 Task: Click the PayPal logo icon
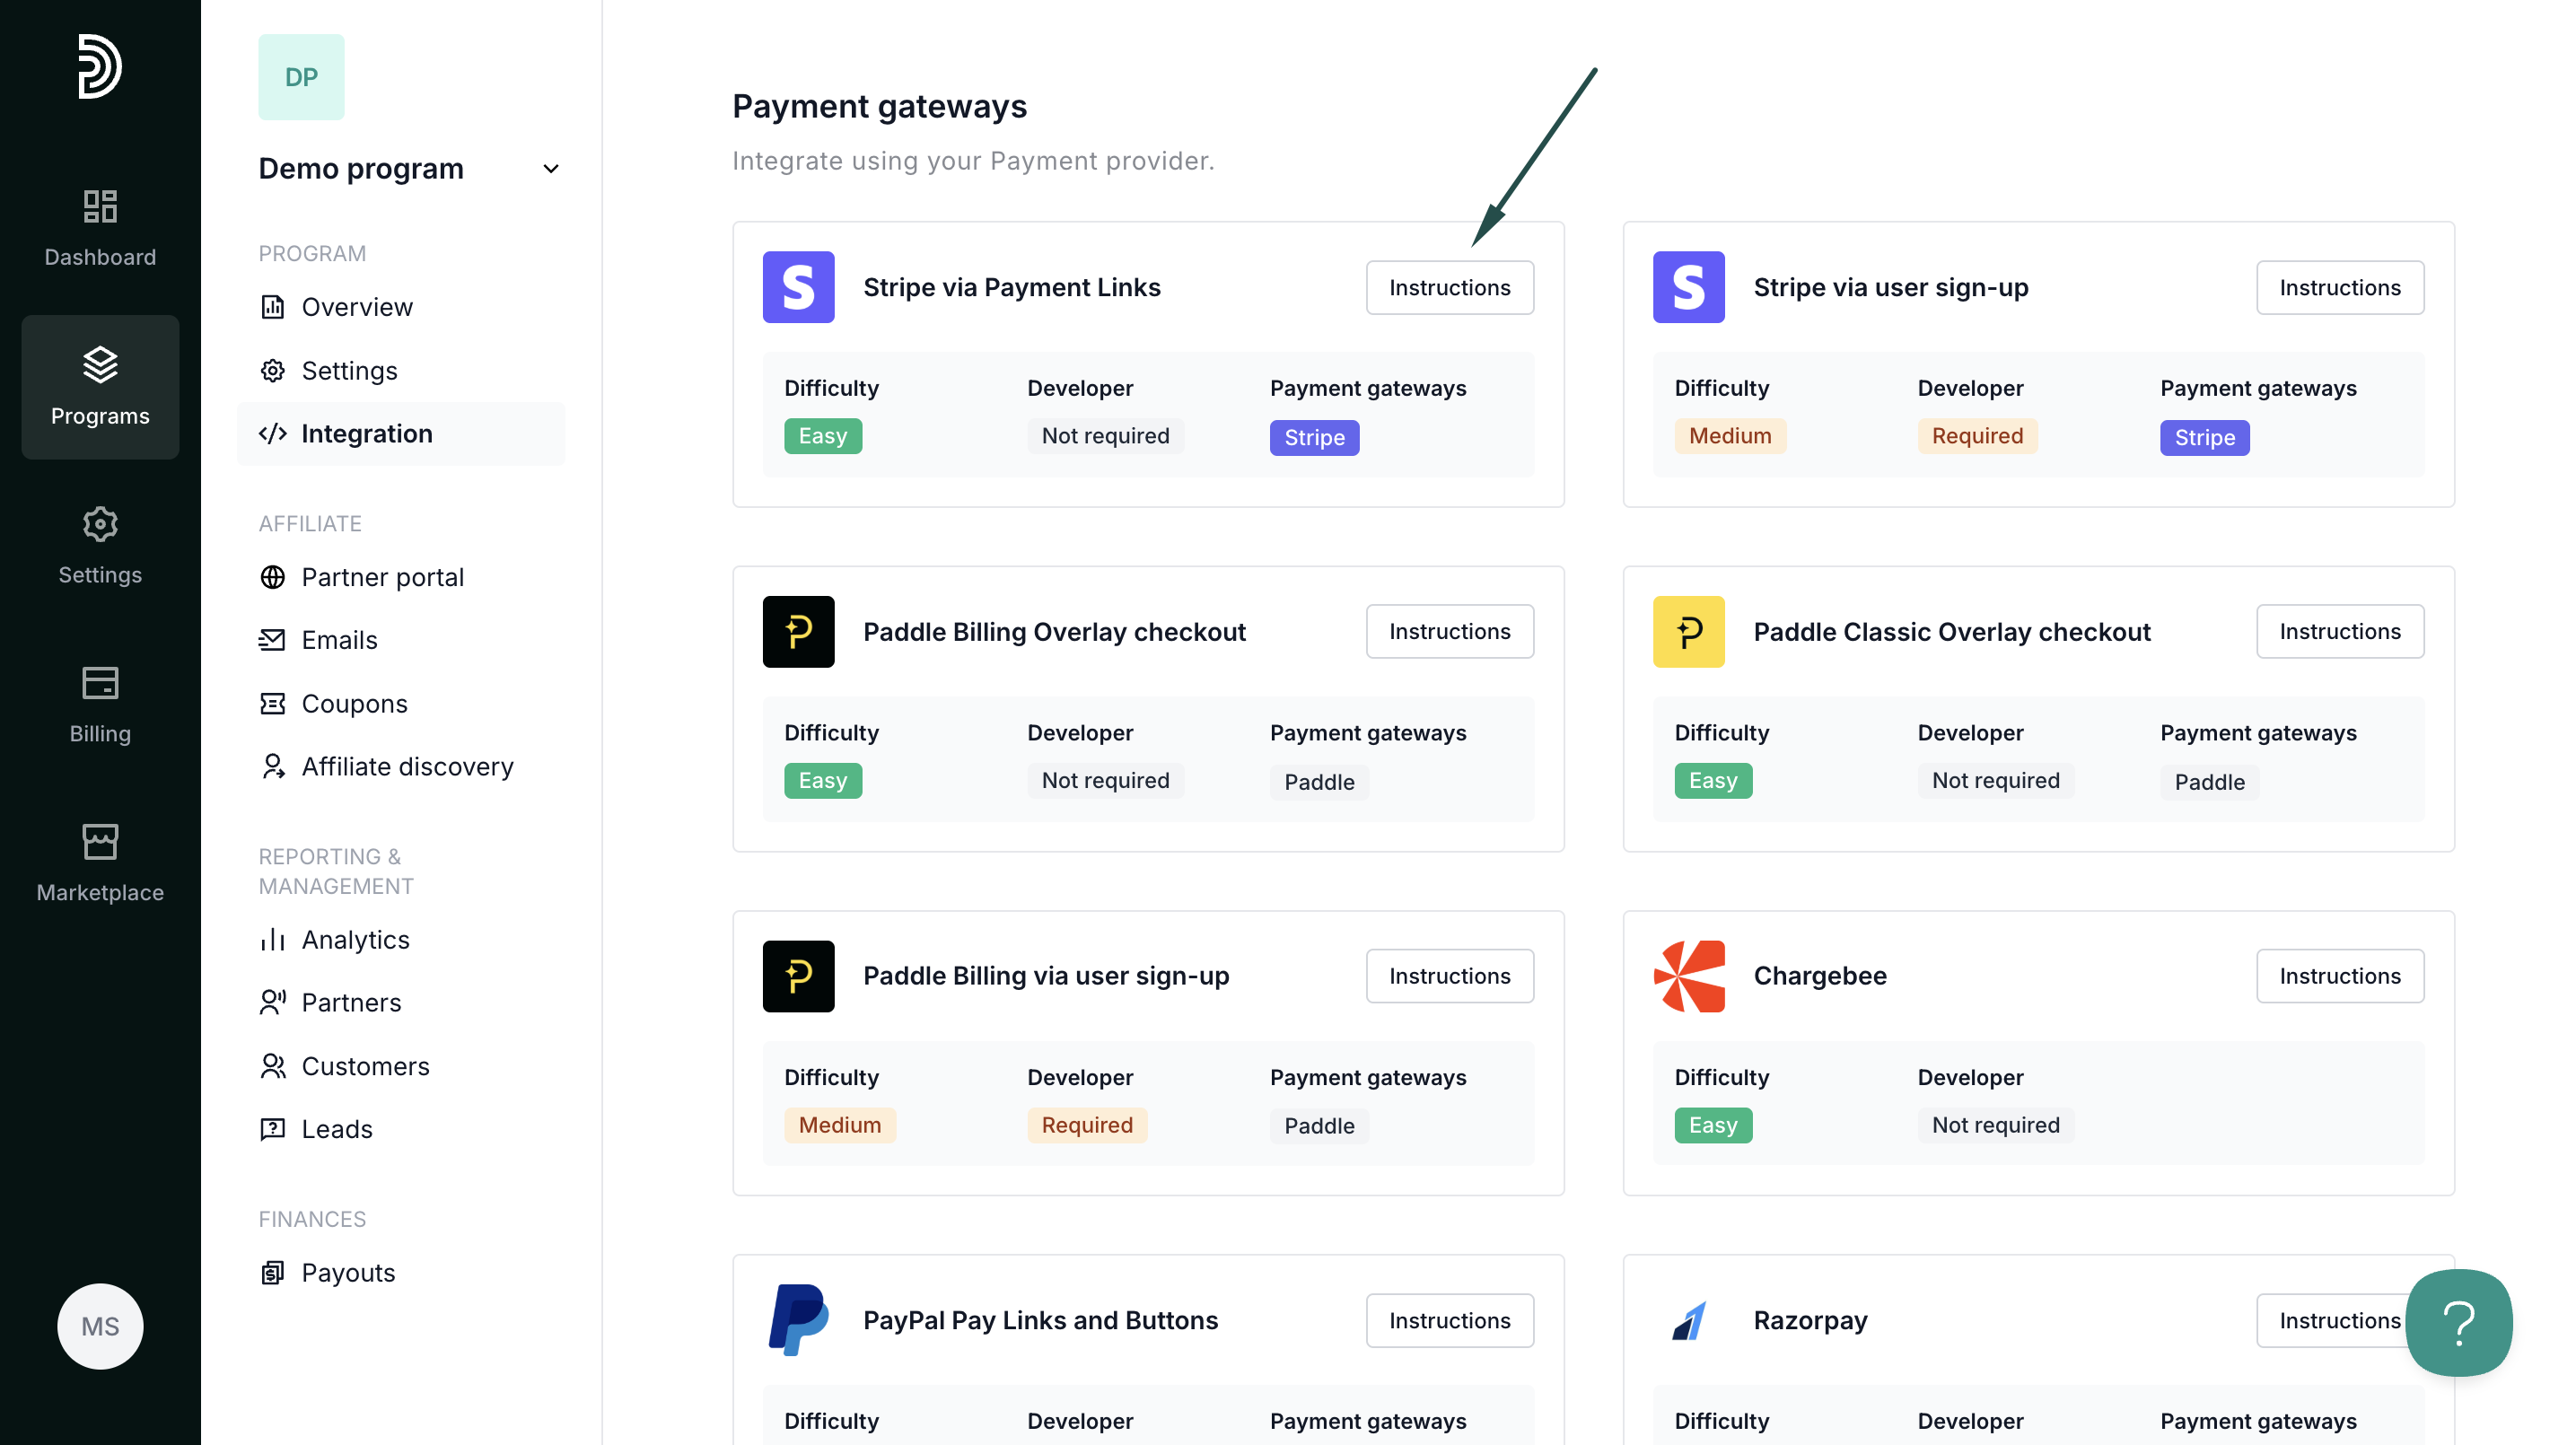(798, 1320)
